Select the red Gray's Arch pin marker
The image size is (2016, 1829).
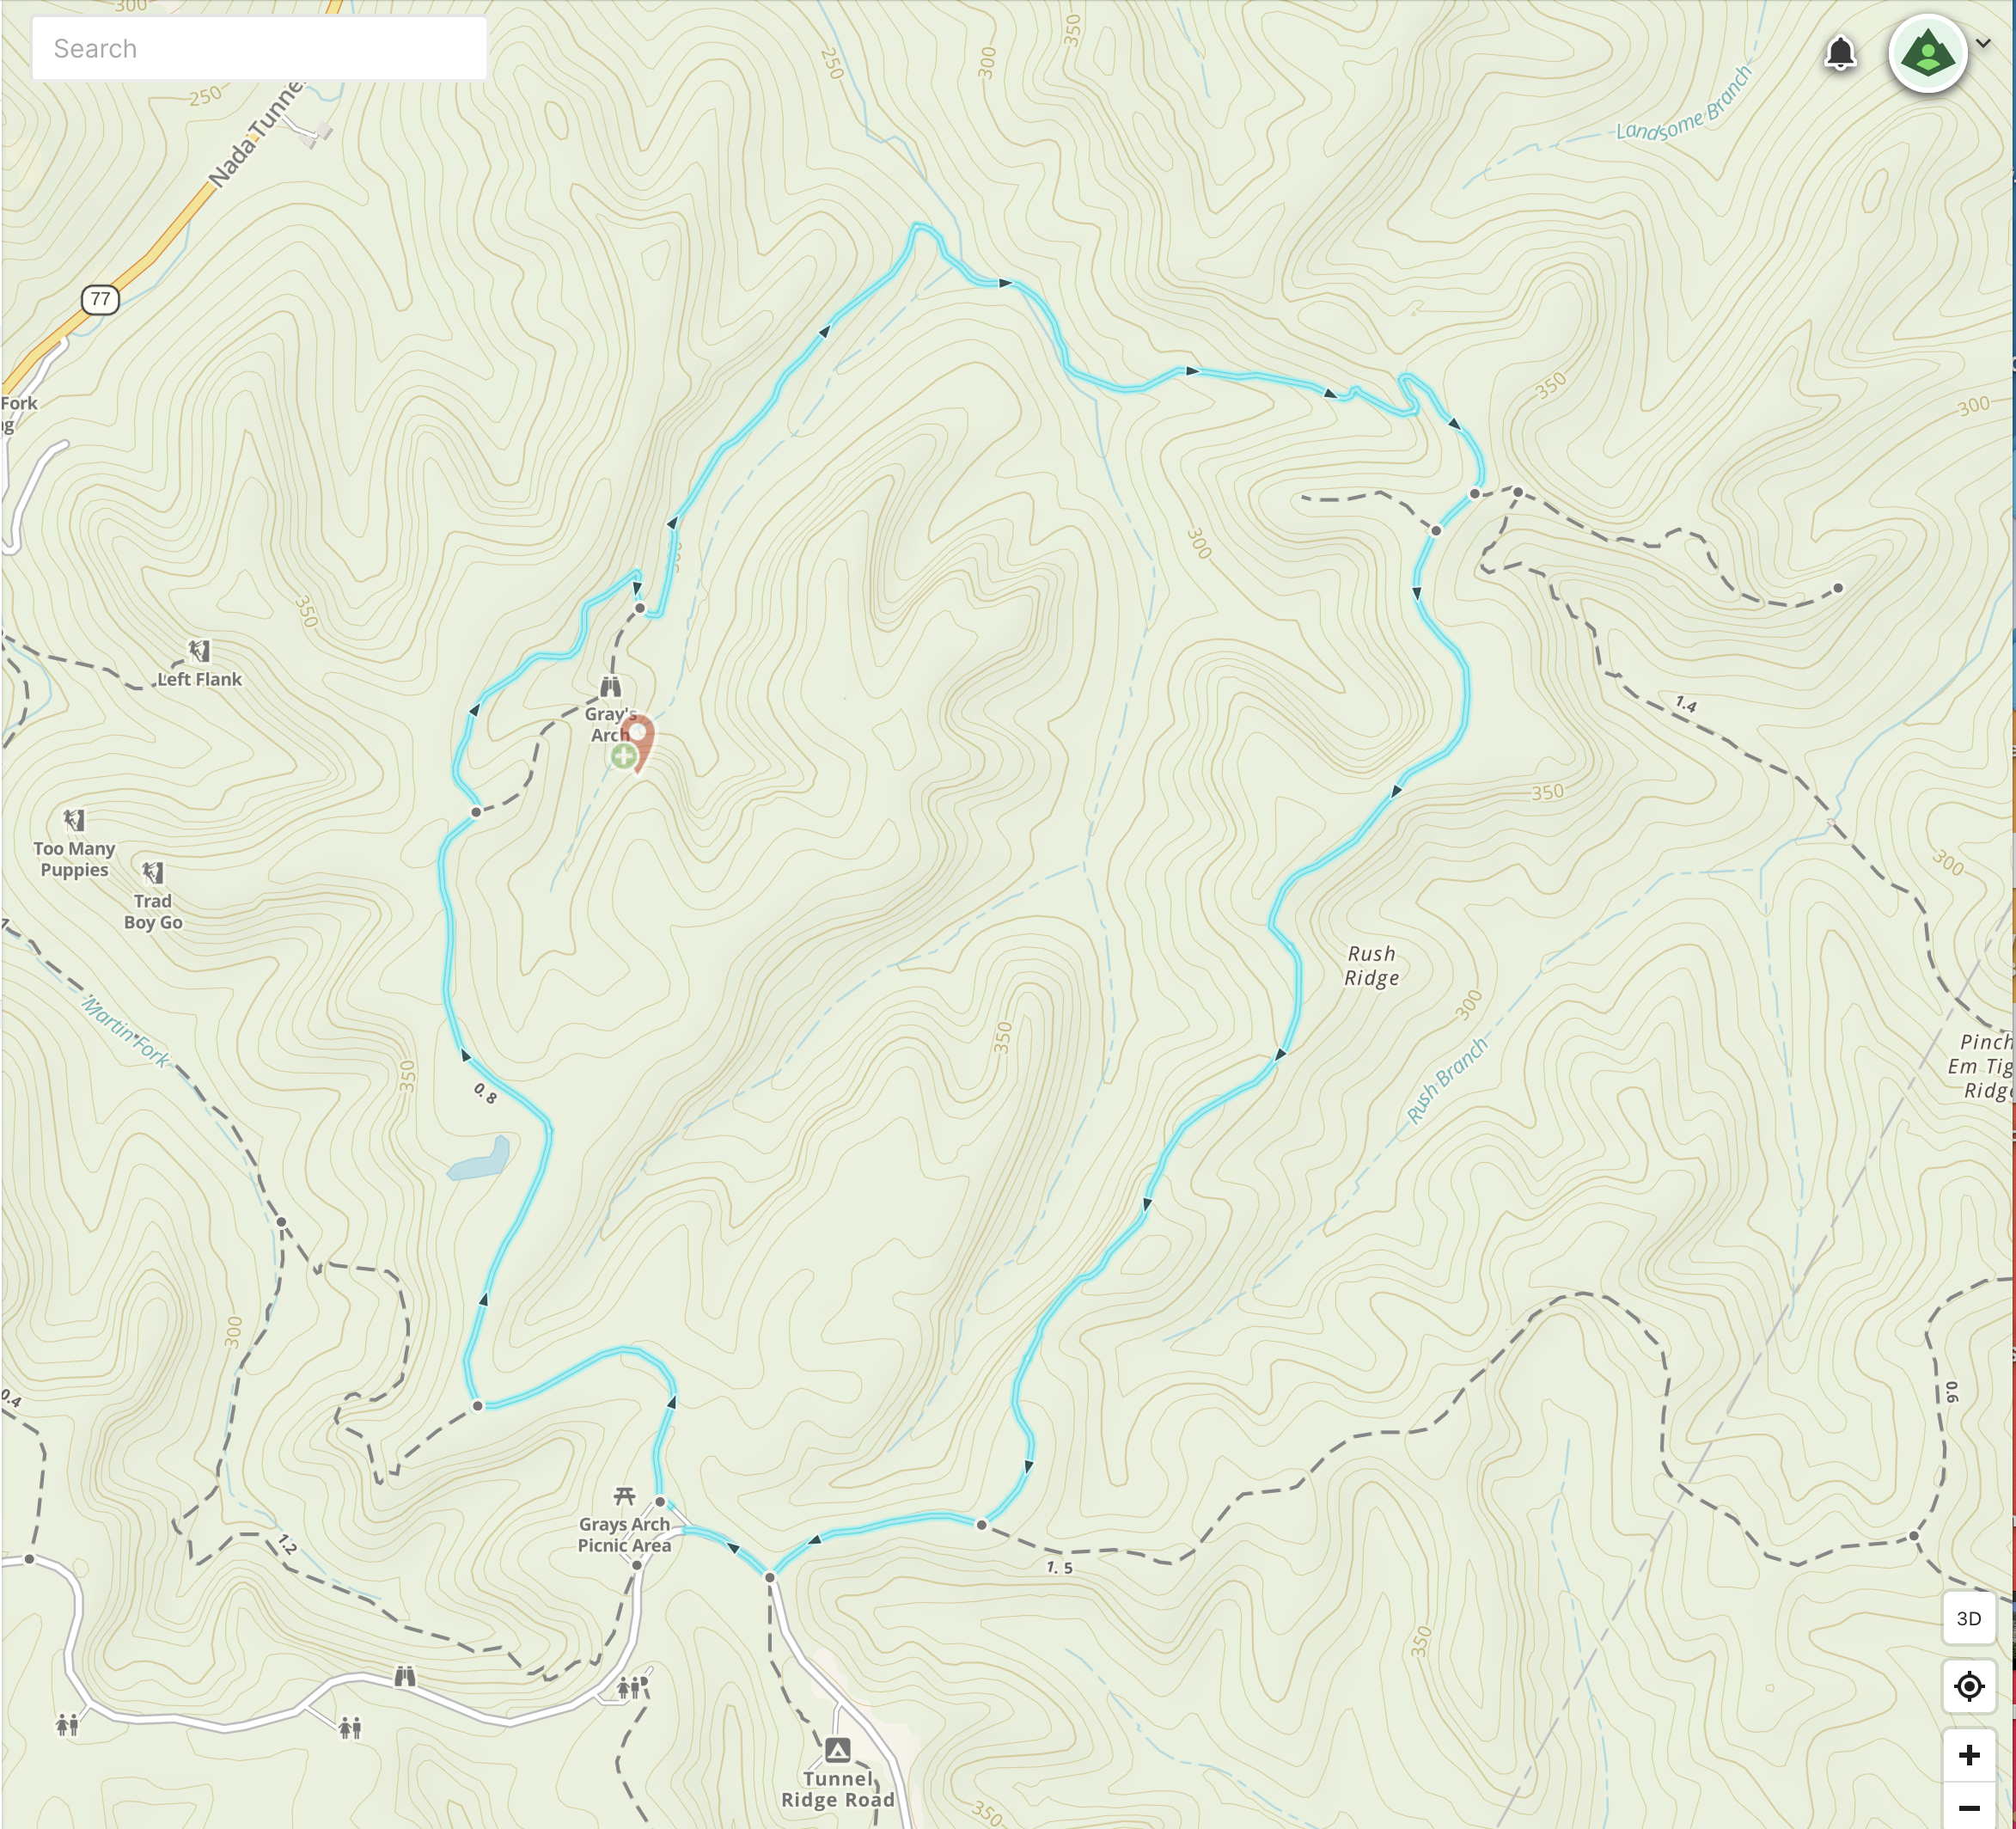tap(638, 742)
